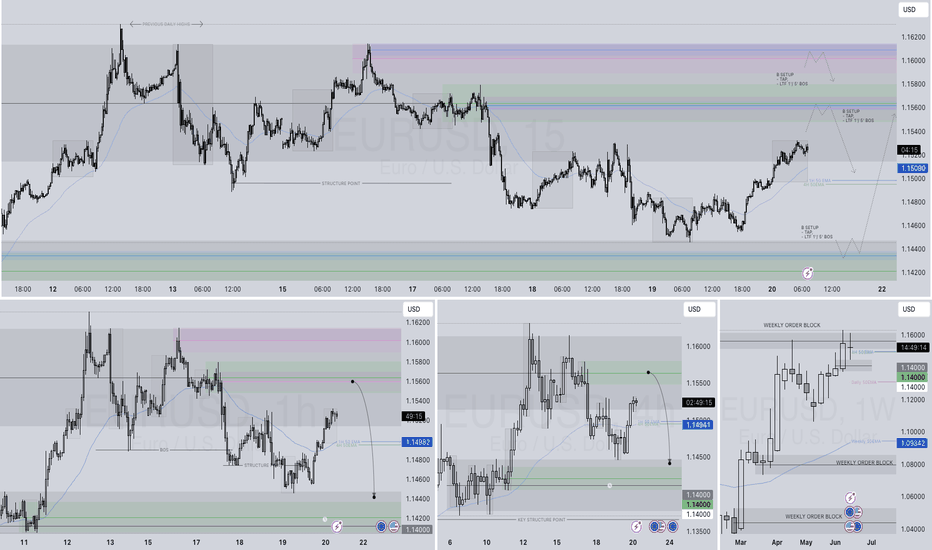Viewport: 932px width, 550px height.
Task: Click the US flag event icon on the 1h chart
Action: [x=393, y=526]
